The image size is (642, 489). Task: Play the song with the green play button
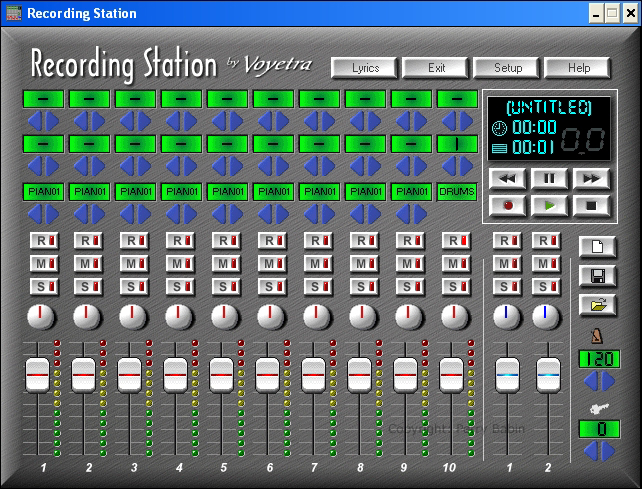(549, 206)
